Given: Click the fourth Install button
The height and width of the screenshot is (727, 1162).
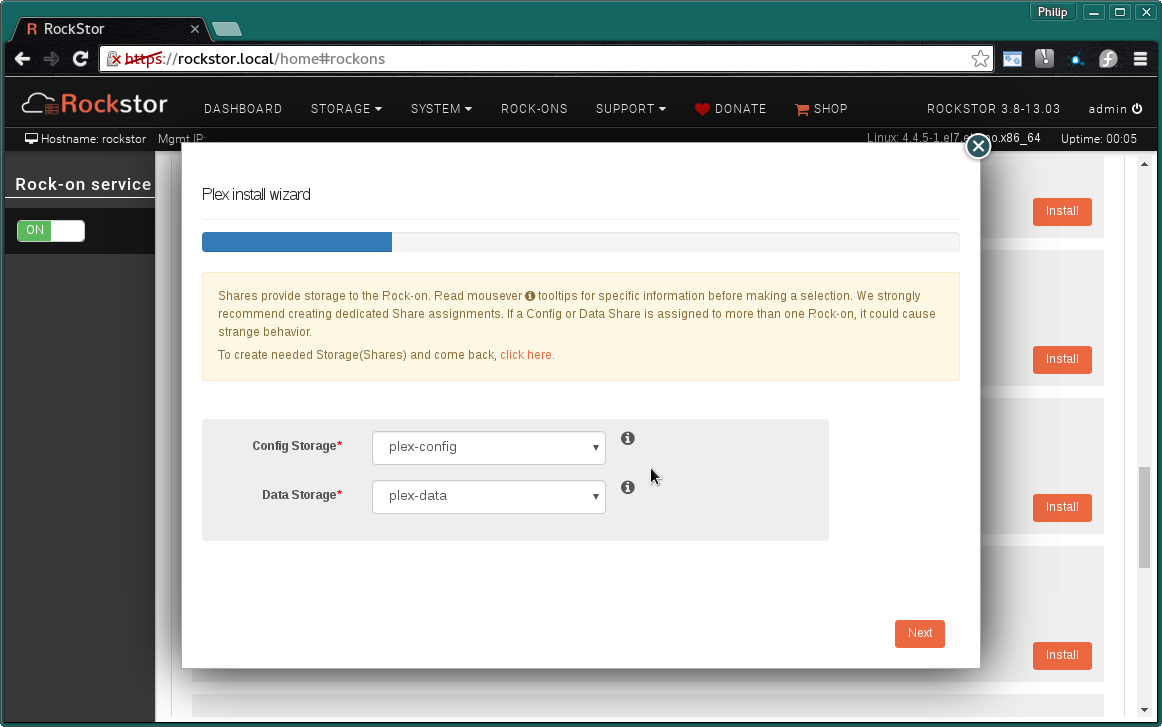Looking at the screenshot, I should click(1062, 655).
